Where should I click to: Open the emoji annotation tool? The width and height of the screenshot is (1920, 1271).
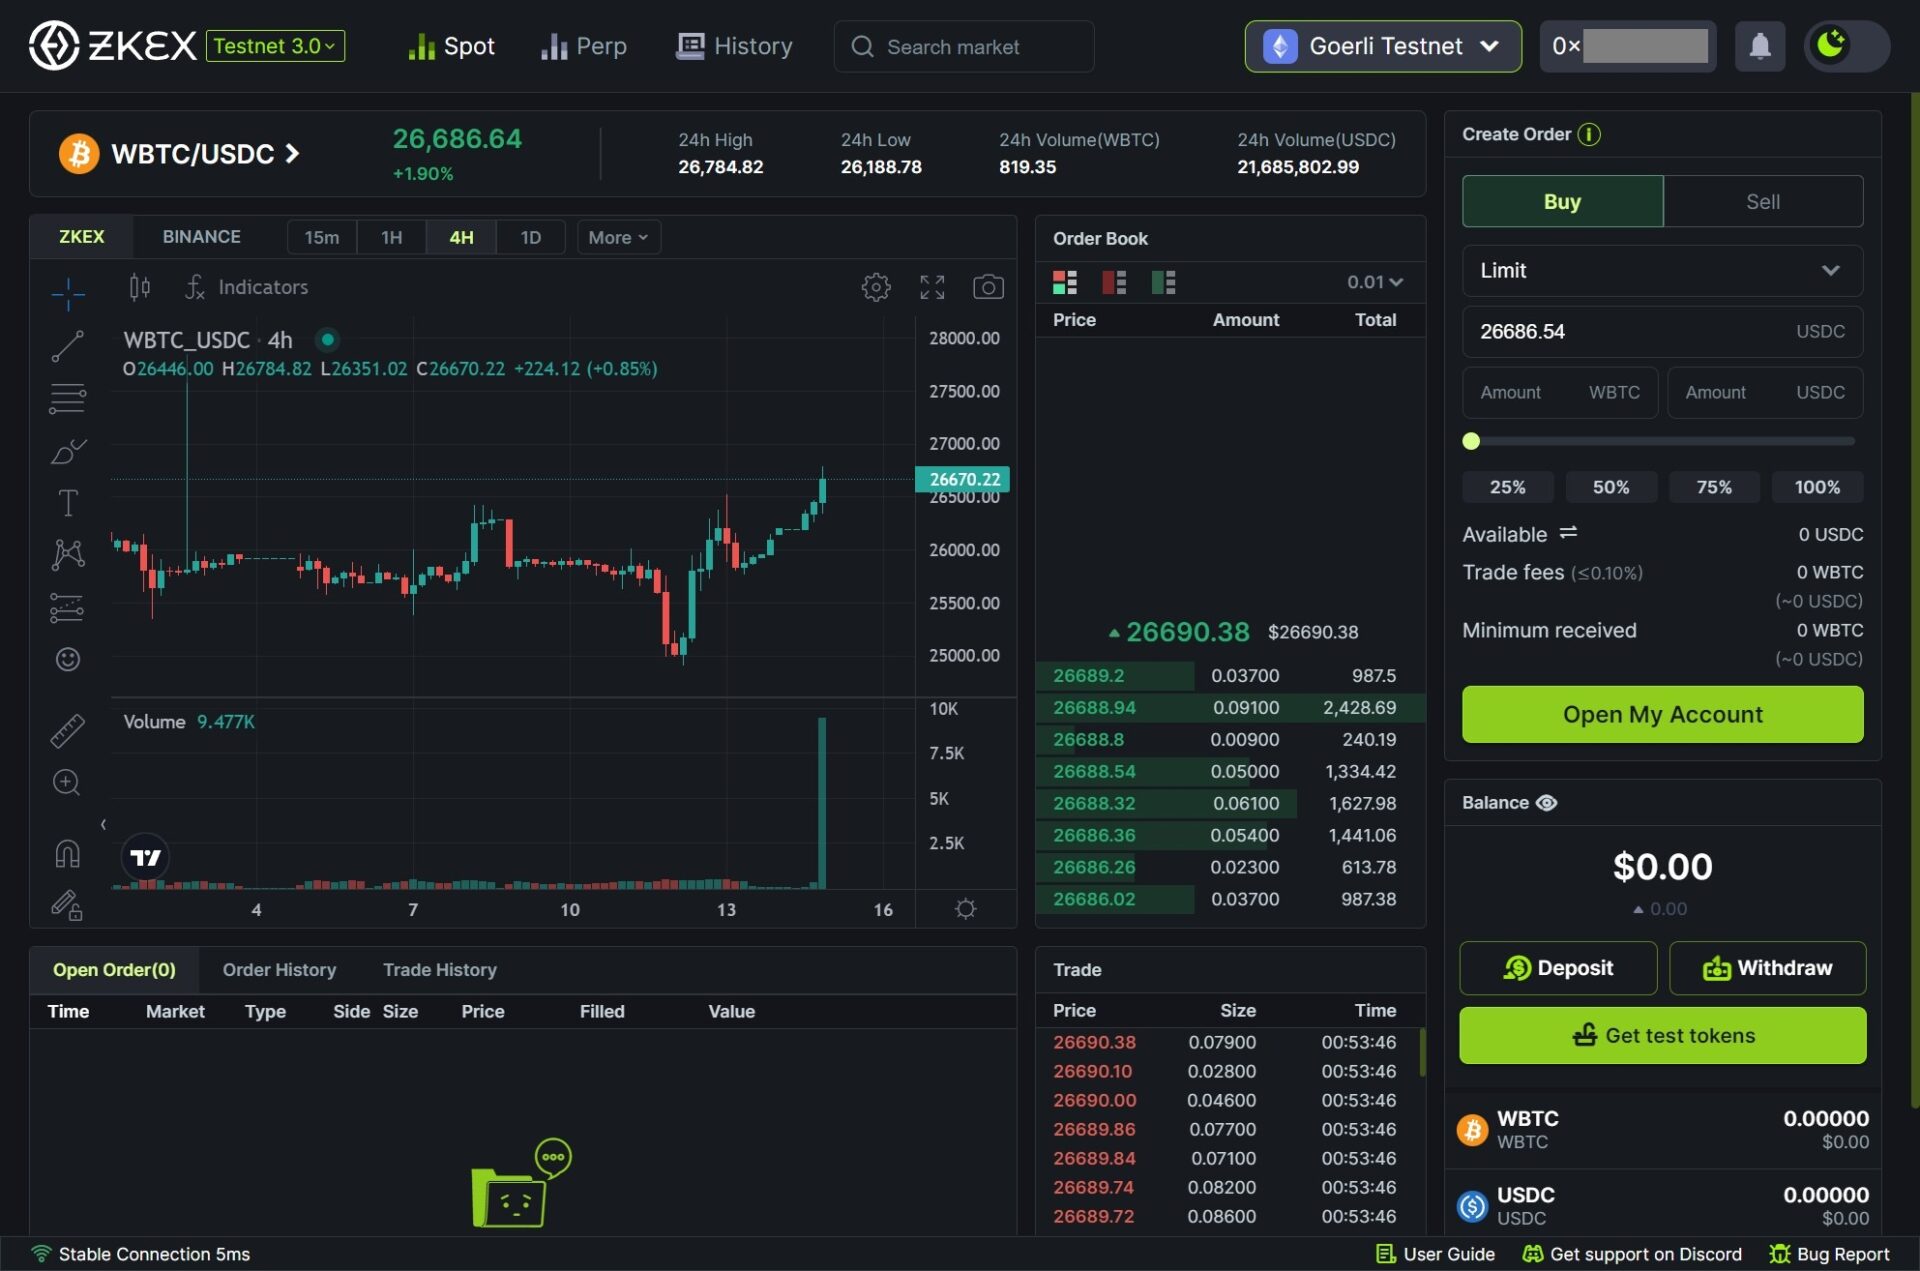click(x=67, y=659)
